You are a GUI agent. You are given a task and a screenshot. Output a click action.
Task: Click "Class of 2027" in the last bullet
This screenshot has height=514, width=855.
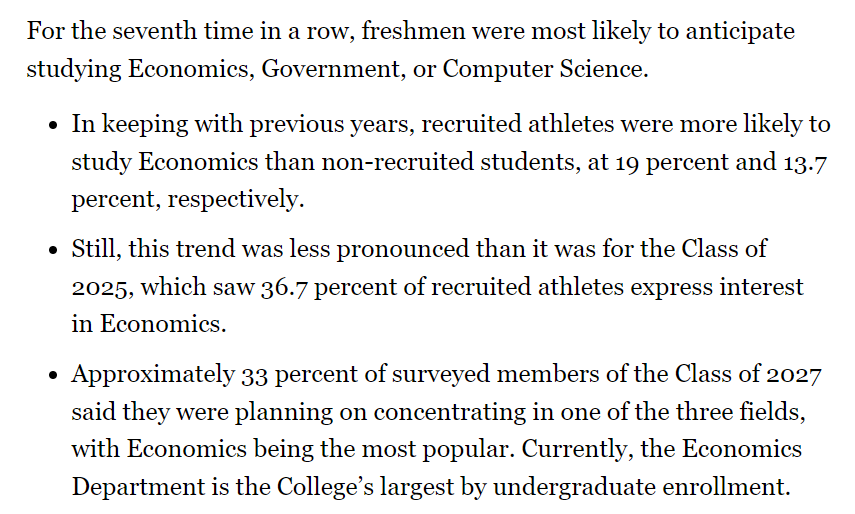(748, 374)
